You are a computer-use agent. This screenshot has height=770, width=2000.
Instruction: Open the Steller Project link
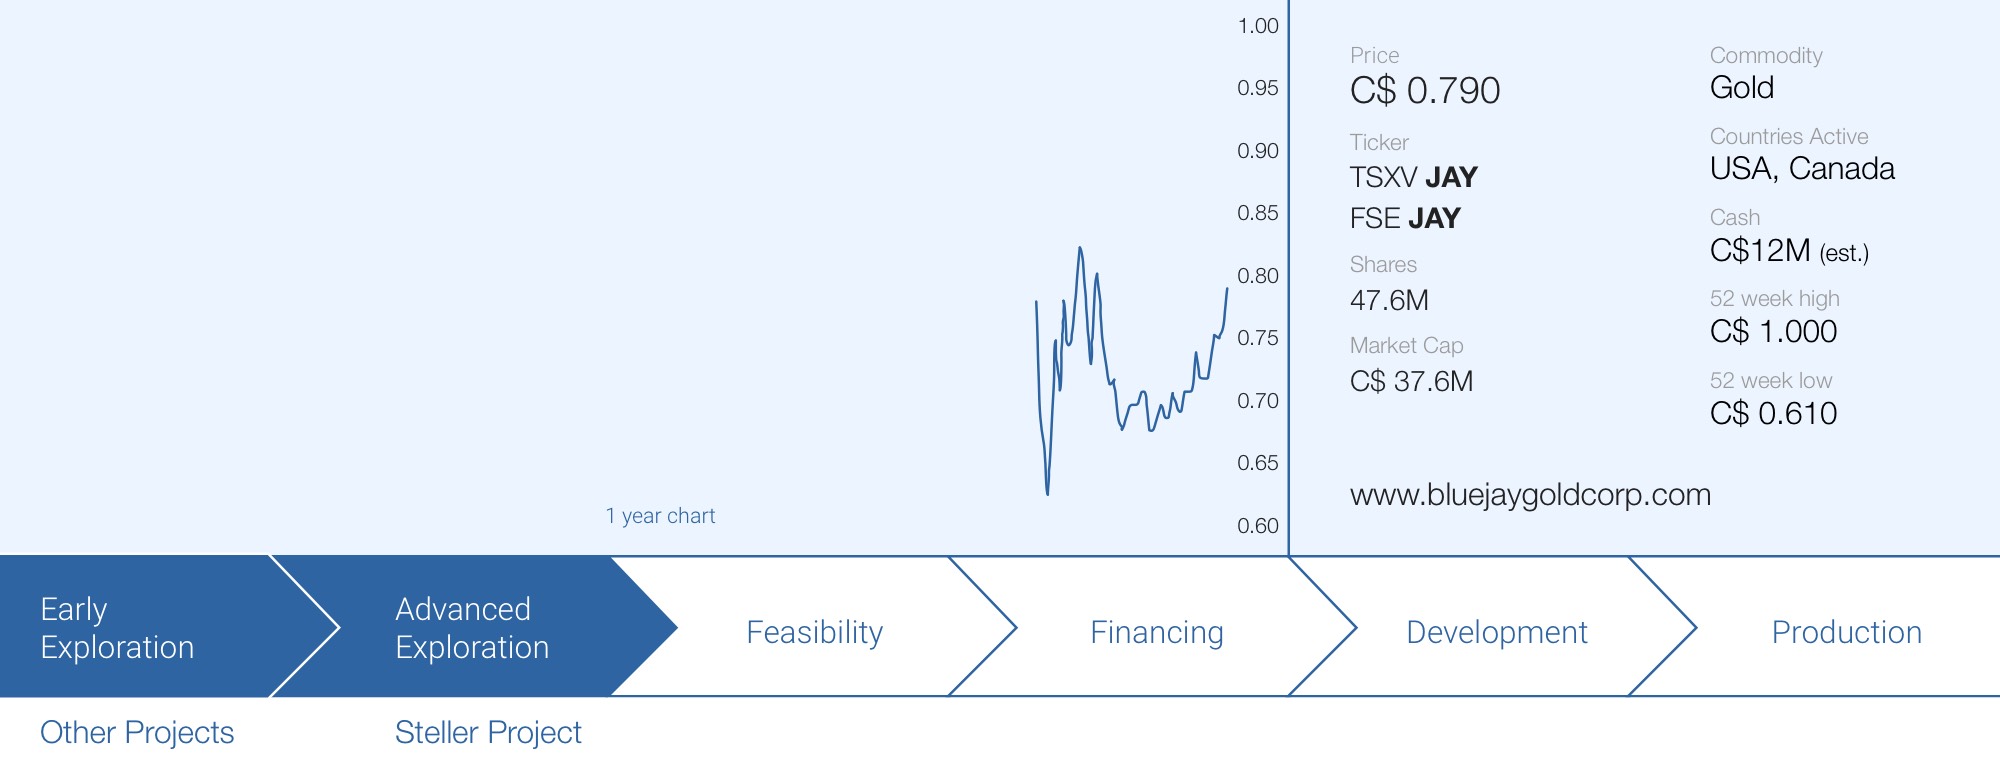pos(488,733)
